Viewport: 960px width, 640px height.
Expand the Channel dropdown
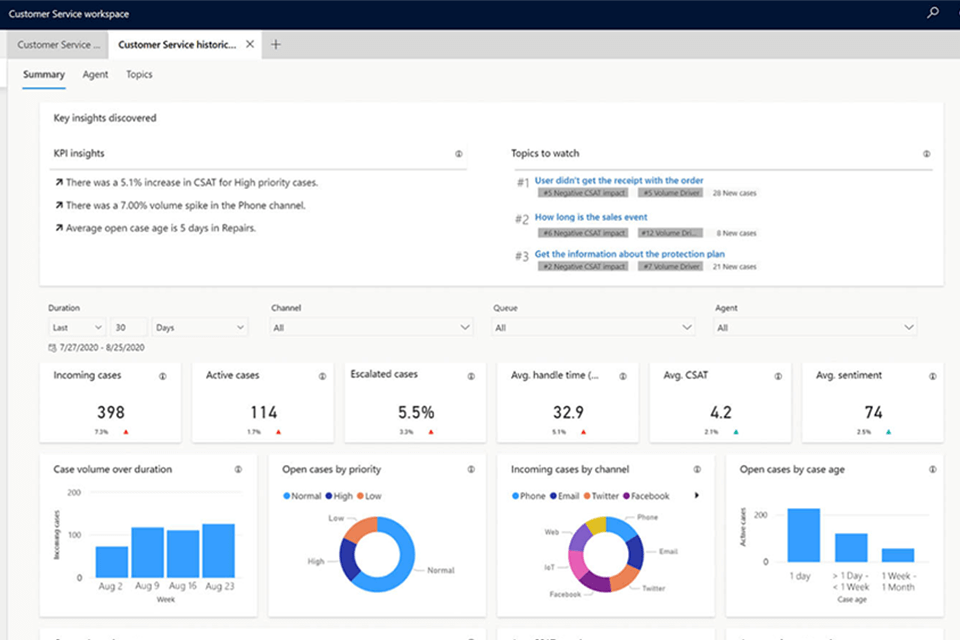point(371,327)
